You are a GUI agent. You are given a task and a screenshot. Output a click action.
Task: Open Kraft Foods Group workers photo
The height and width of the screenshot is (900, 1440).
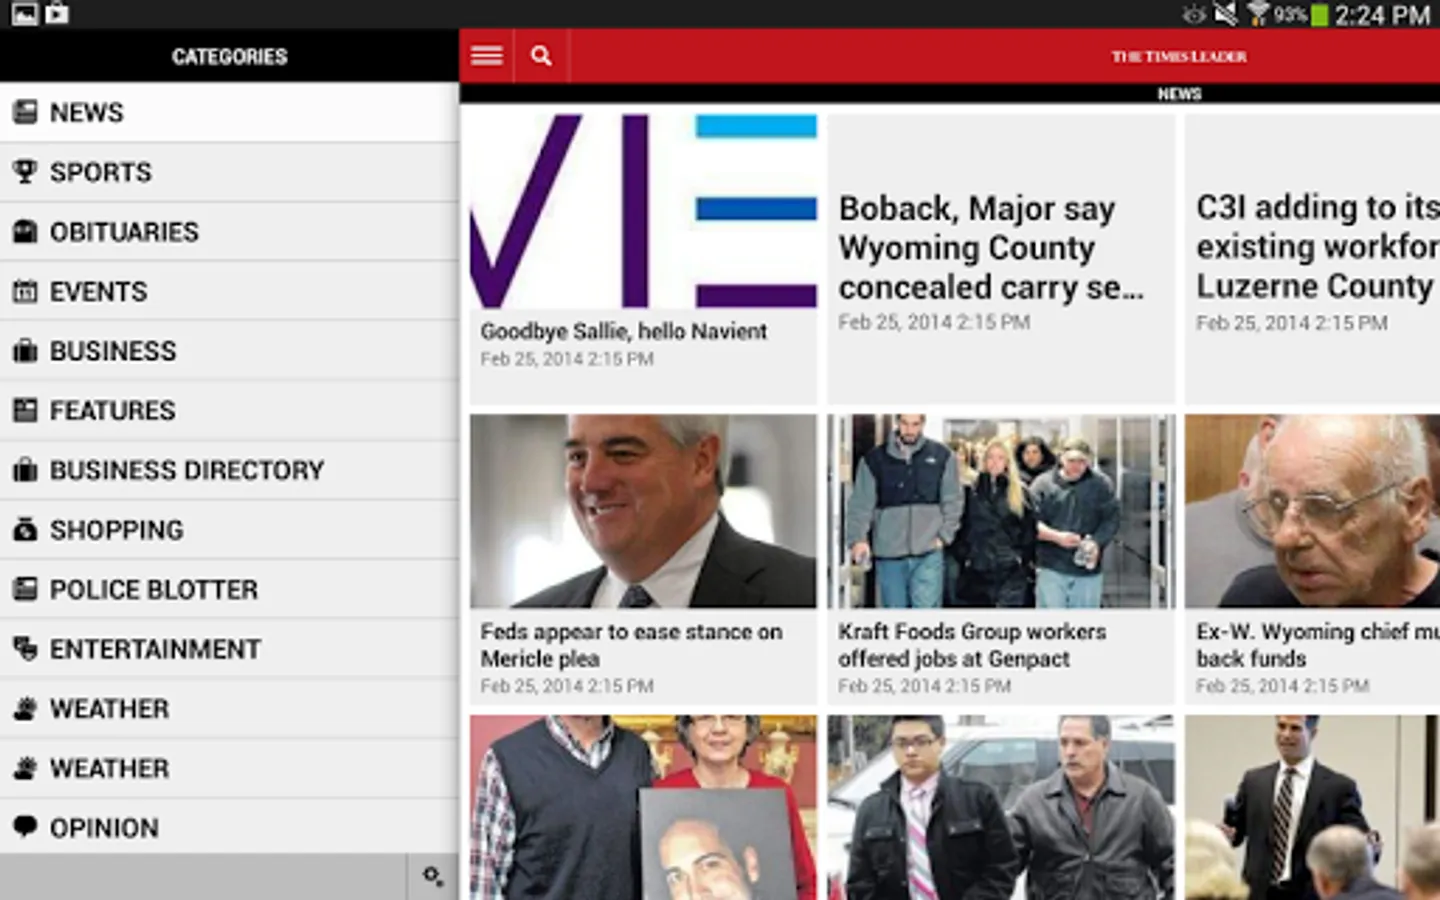tap(1001, 511)
